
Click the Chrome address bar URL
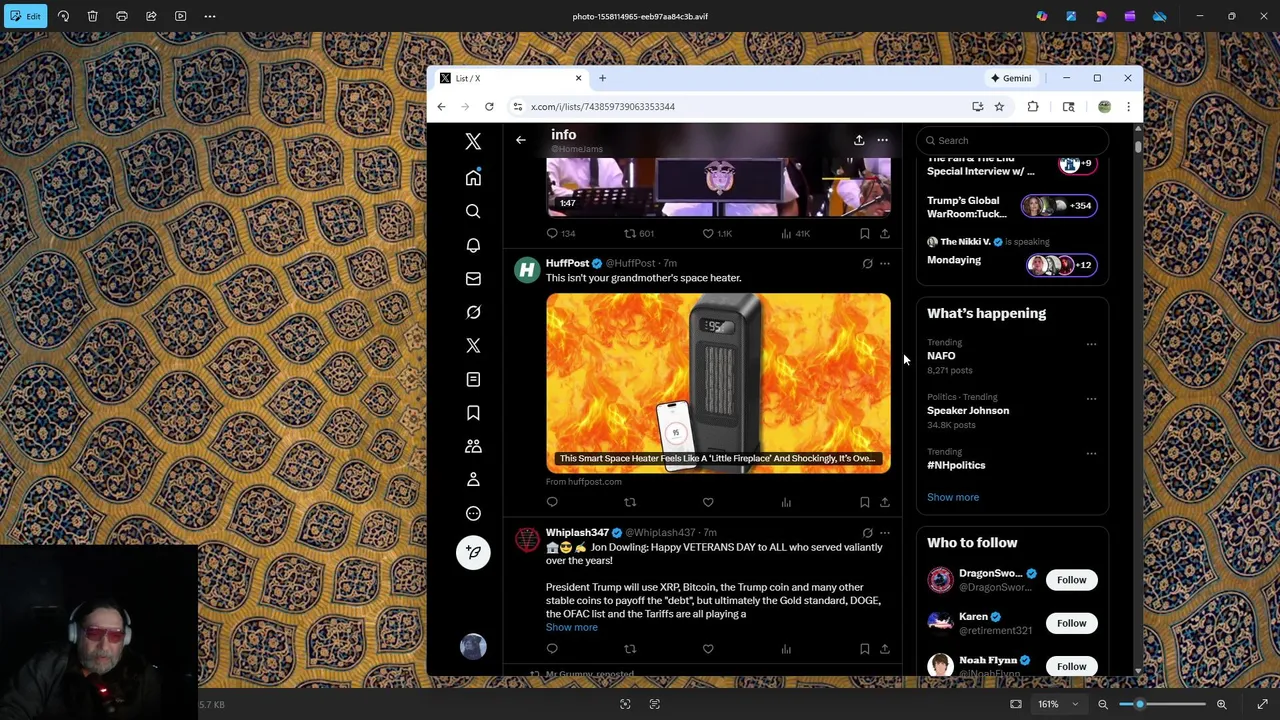pyautogui.click(x=603, y=107)
